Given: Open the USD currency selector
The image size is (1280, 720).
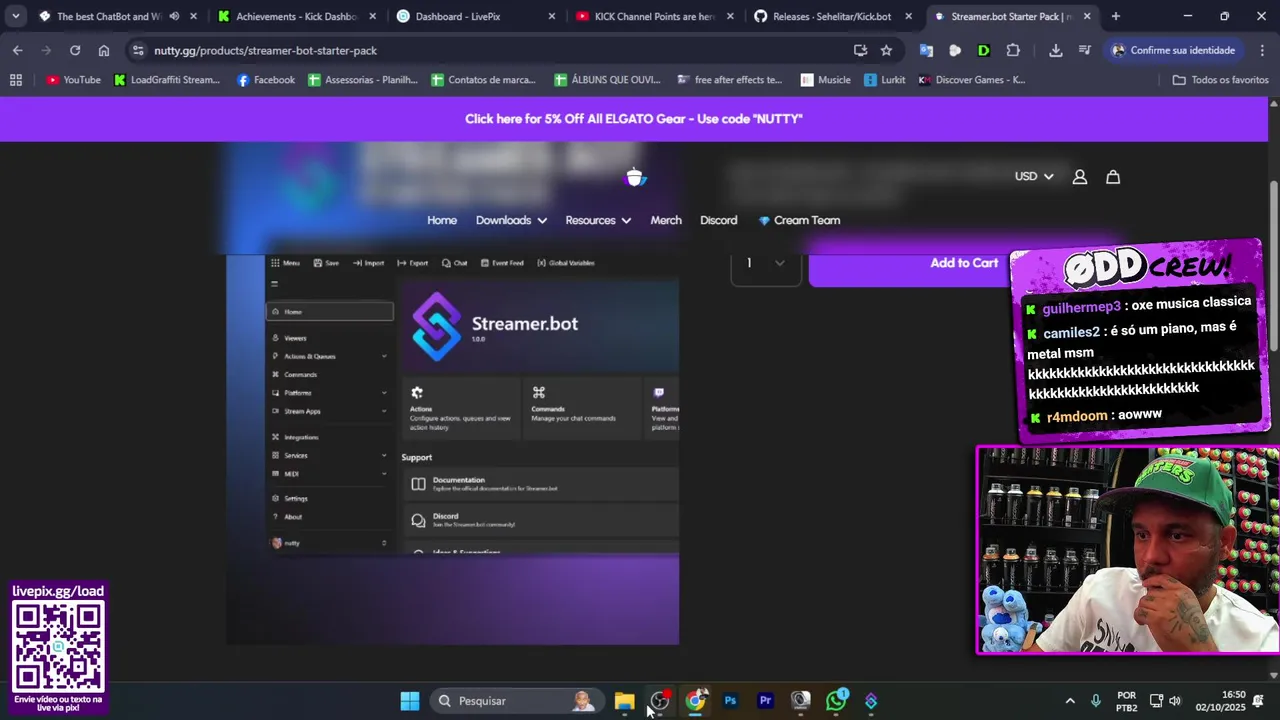Looking at the screenshot, I should tap(1034, 176).
